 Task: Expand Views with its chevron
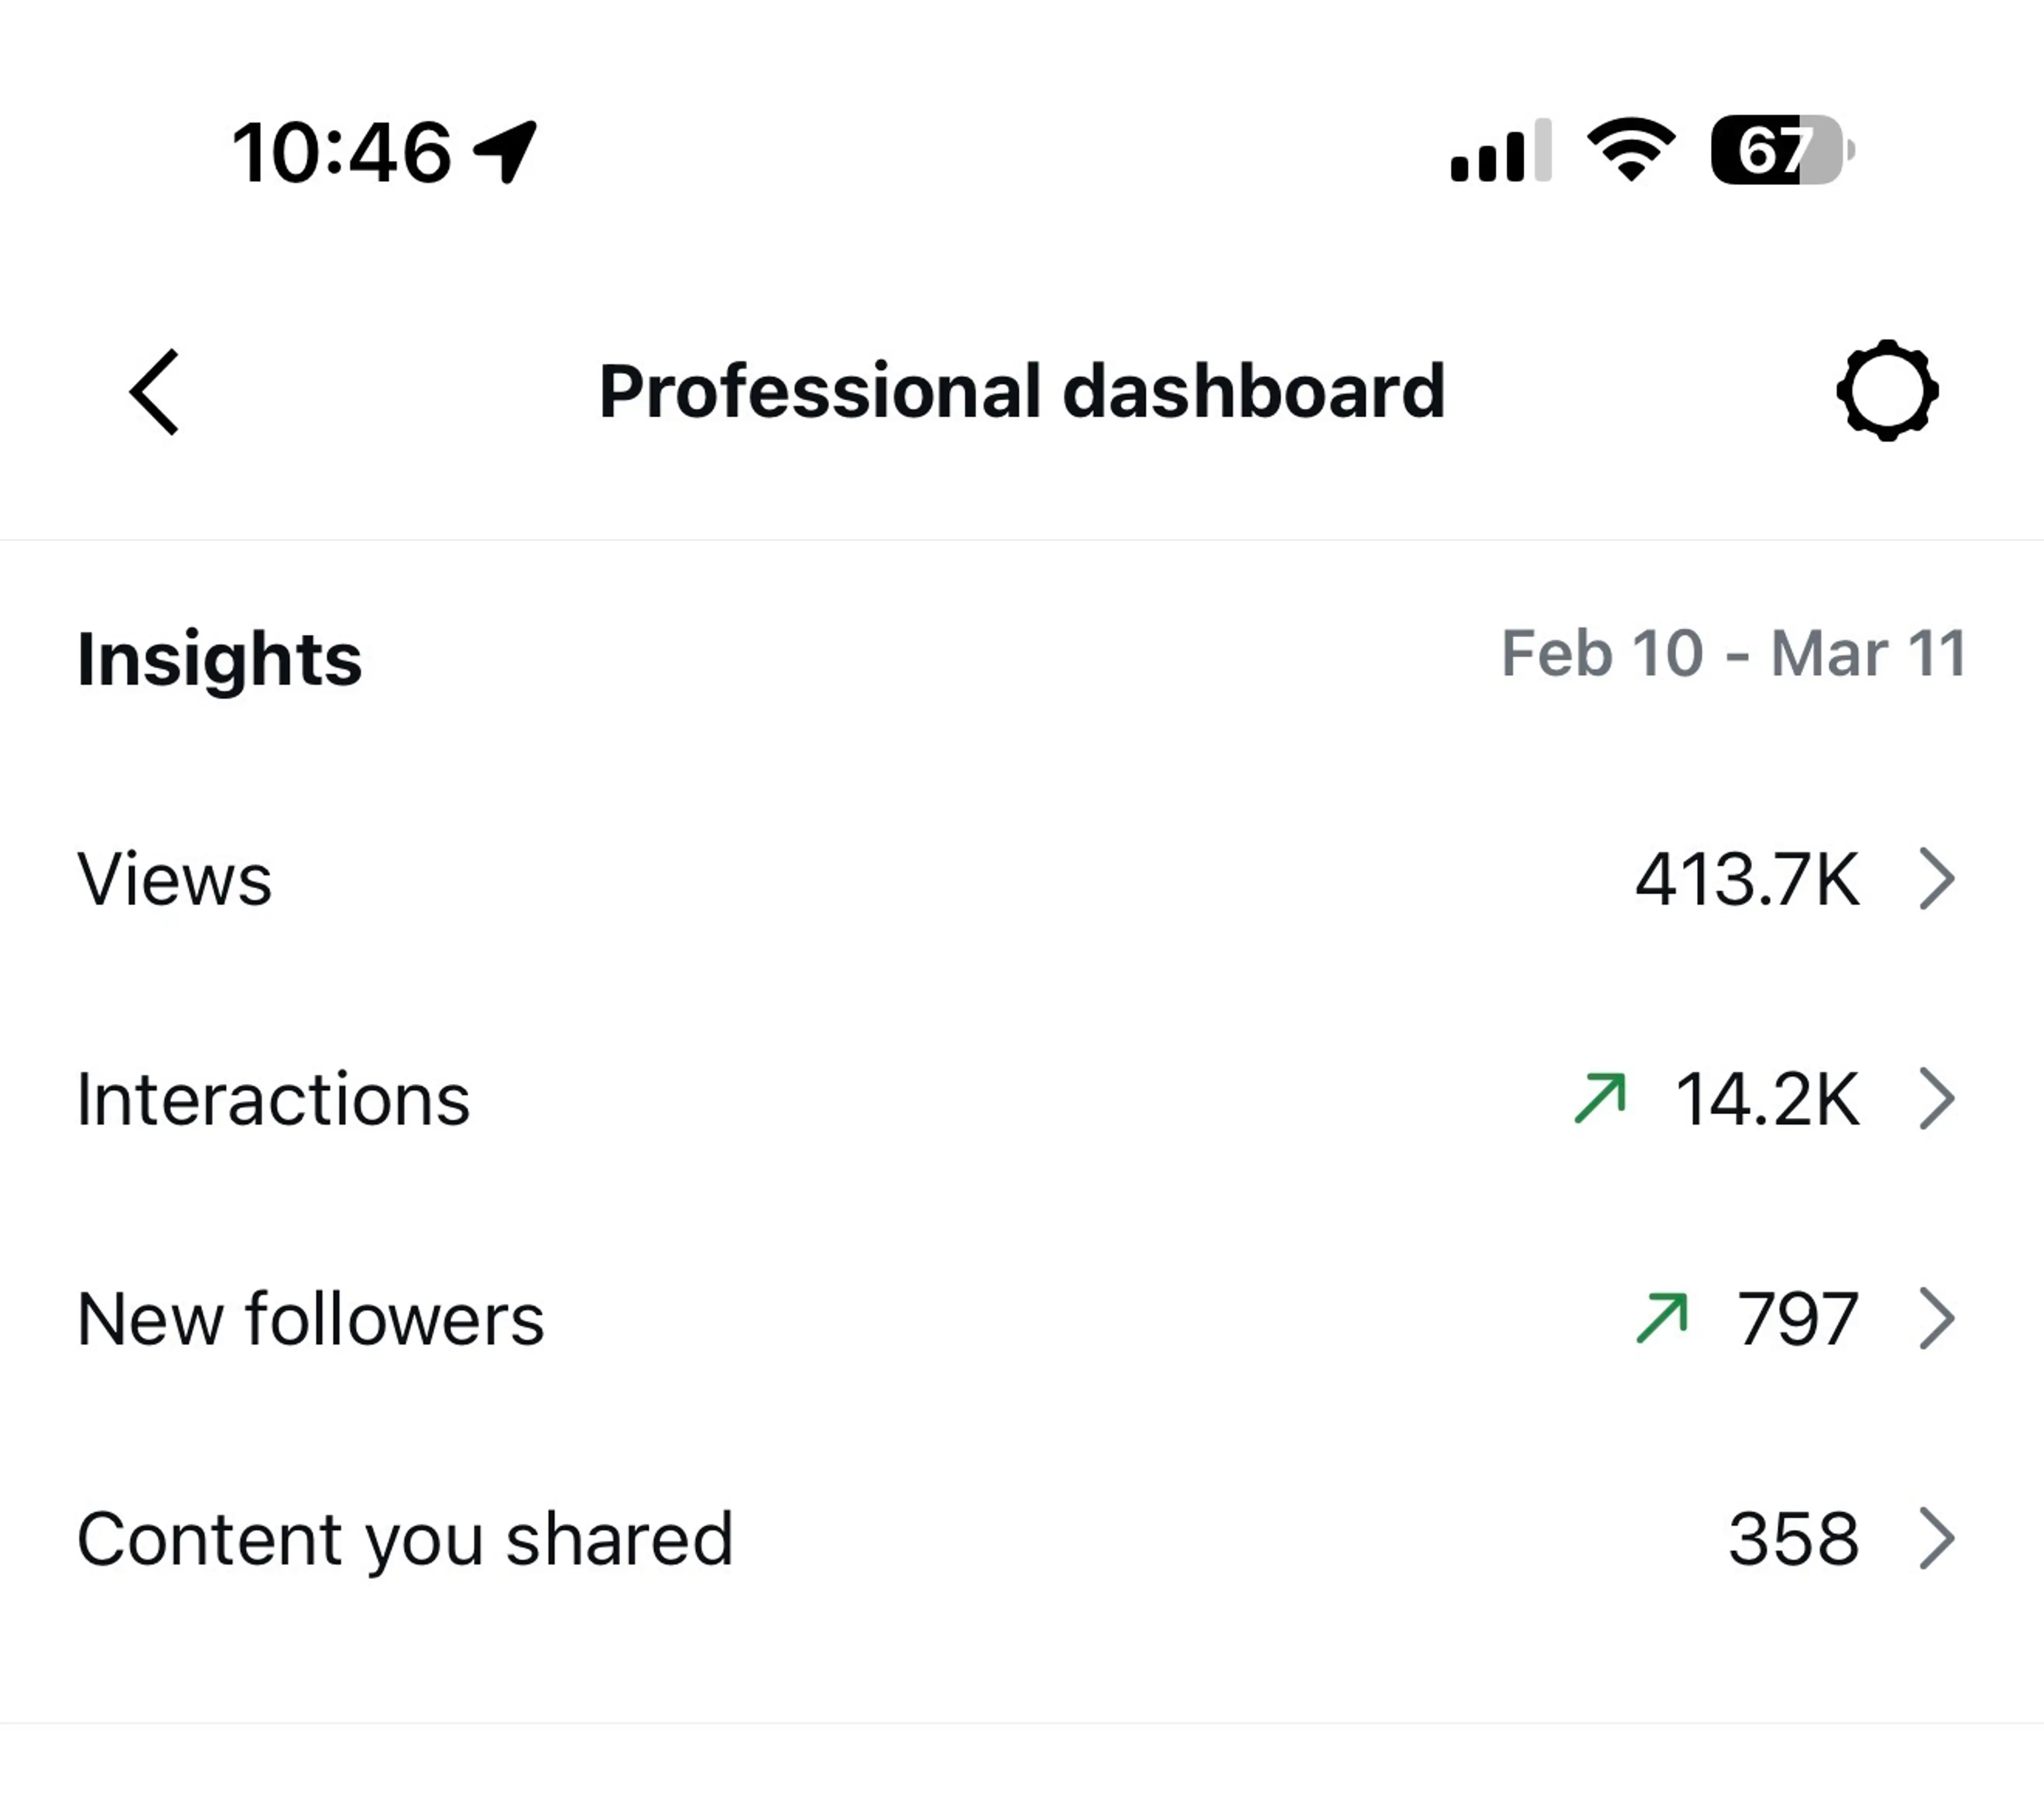coord(1937,879)
